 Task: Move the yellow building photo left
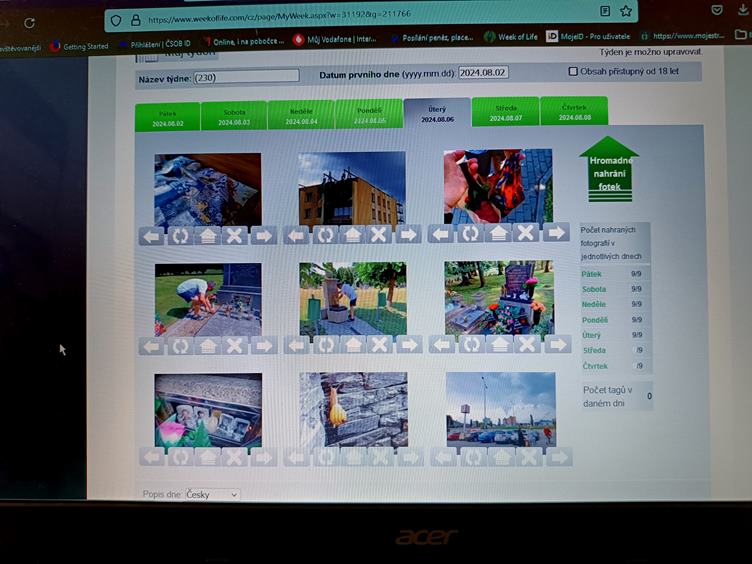296,235
